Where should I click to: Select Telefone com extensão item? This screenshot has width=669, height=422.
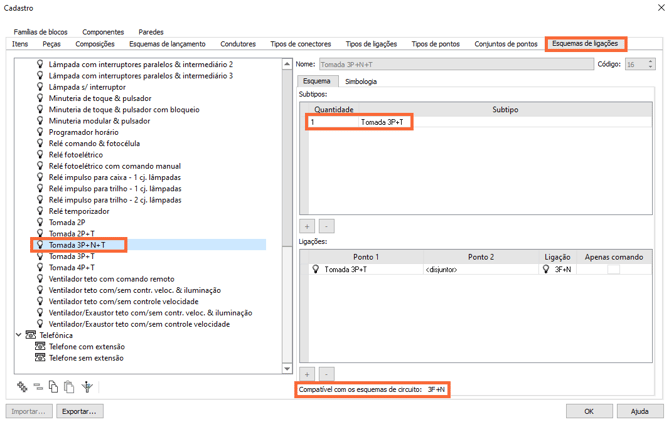coord(86,347)
